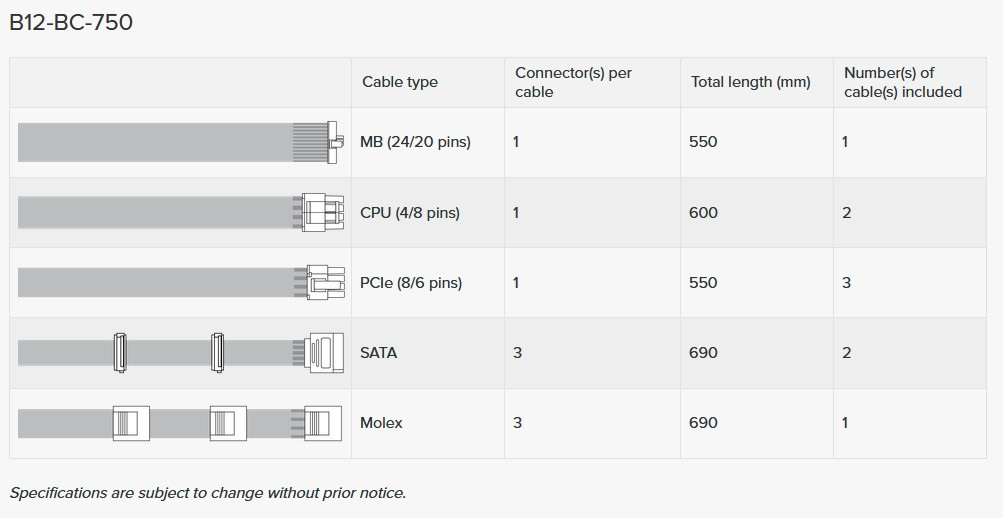
Task: Click the Molex cable type label
Action: (x=381, y=422)
